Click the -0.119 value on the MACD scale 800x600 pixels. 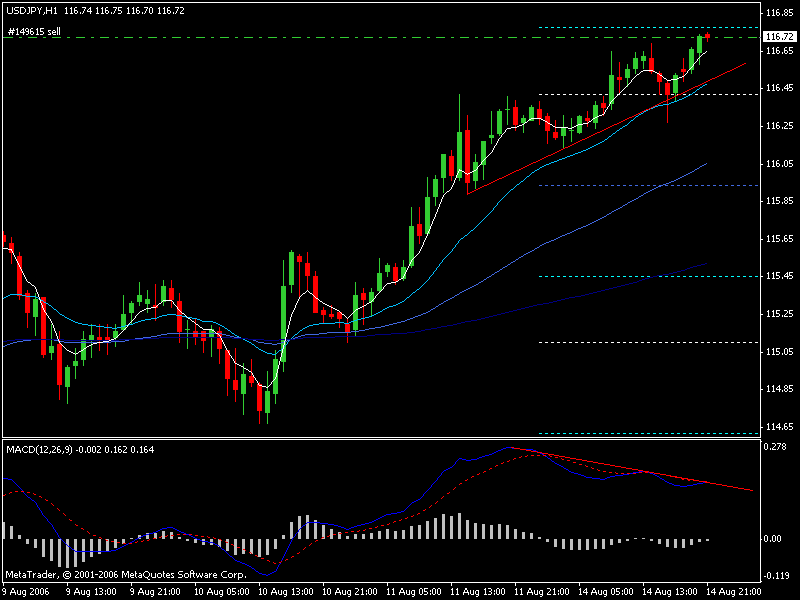[775, 576]
